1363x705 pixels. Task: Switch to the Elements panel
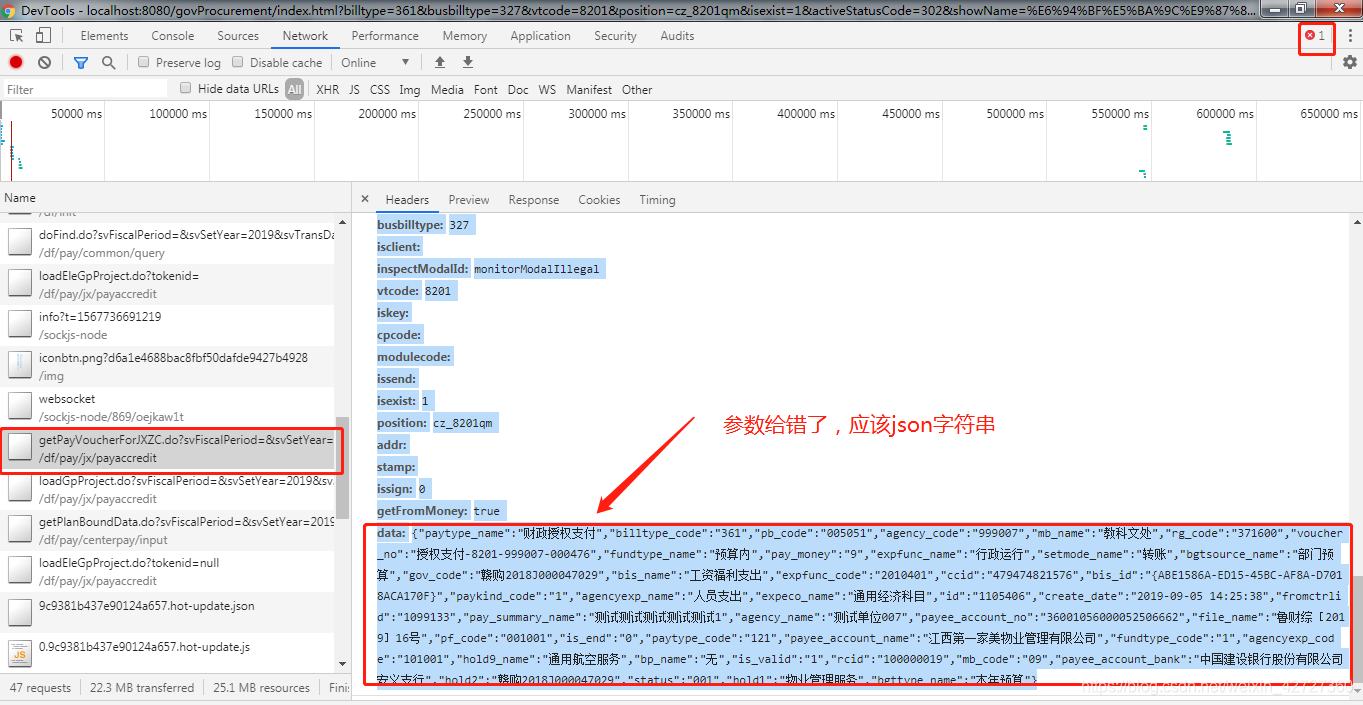(x=104, y=36)
